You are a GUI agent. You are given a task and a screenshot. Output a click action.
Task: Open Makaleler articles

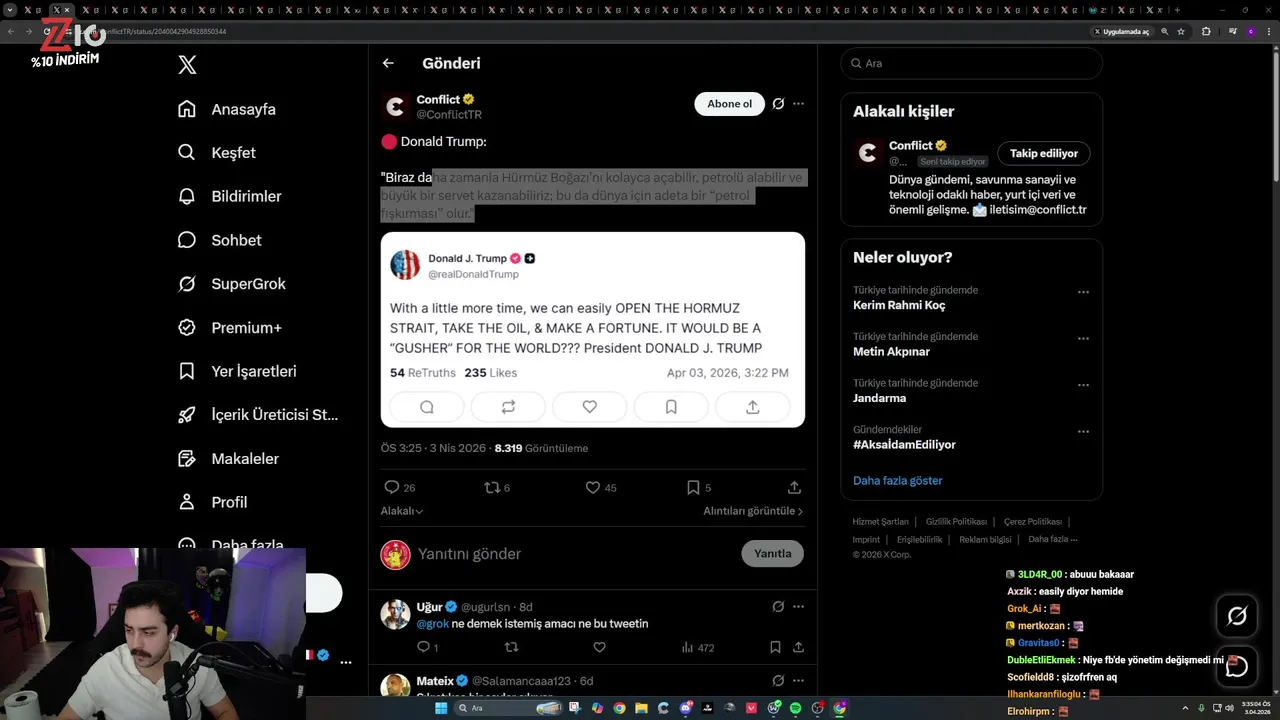pyautogui.click(x=229, y=459)
